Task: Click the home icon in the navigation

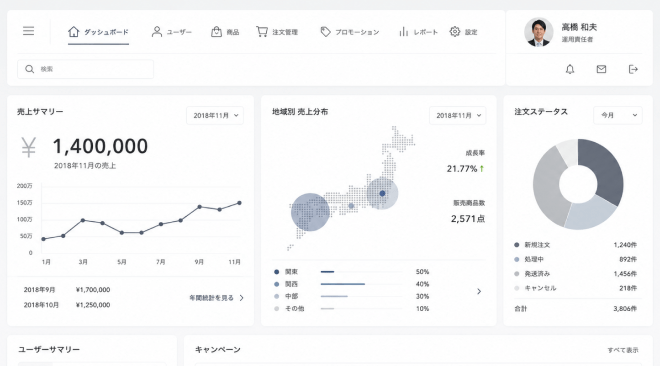Action: (74, 32)
